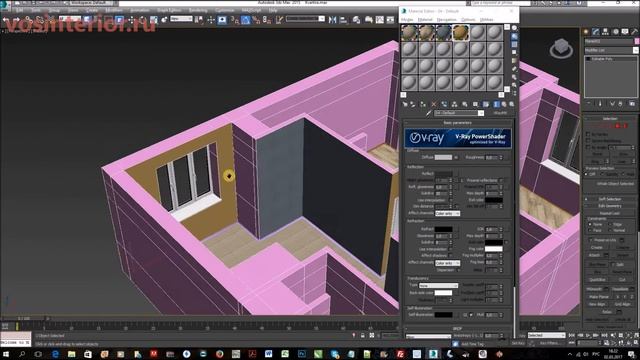
Task: Click Refract color swatch
Action: [x=443, y=229]
